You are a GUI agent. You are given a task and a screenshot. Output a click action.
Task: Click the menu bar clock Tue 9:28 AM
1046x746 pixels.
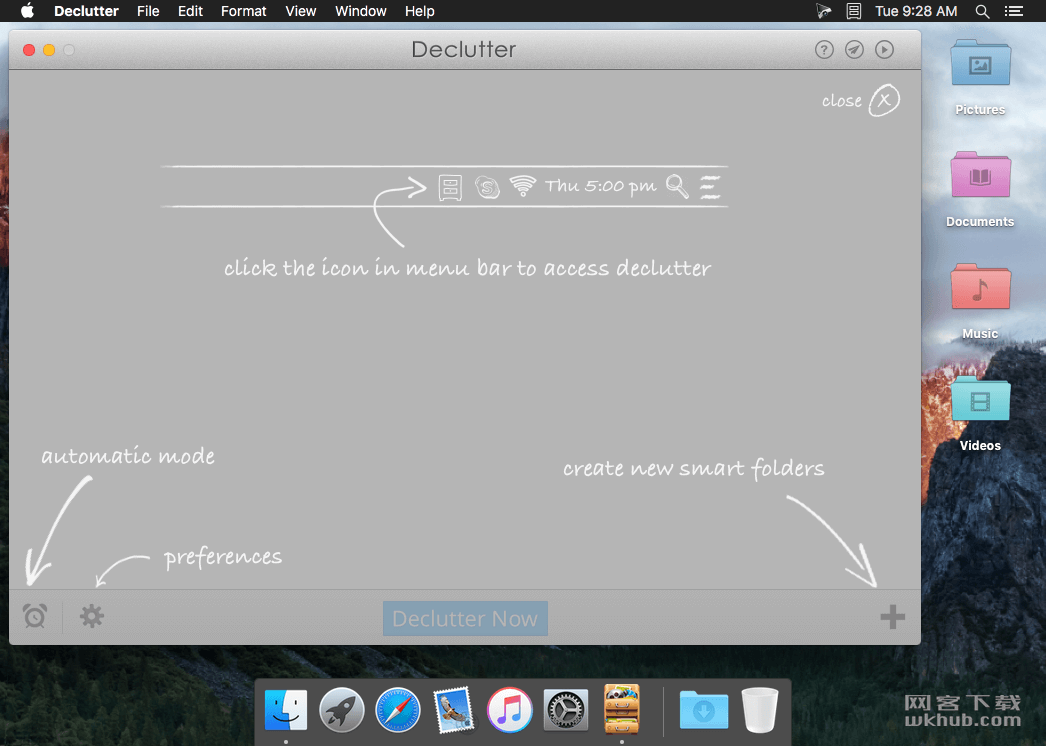pyautogui.click(x=916, y=11)
